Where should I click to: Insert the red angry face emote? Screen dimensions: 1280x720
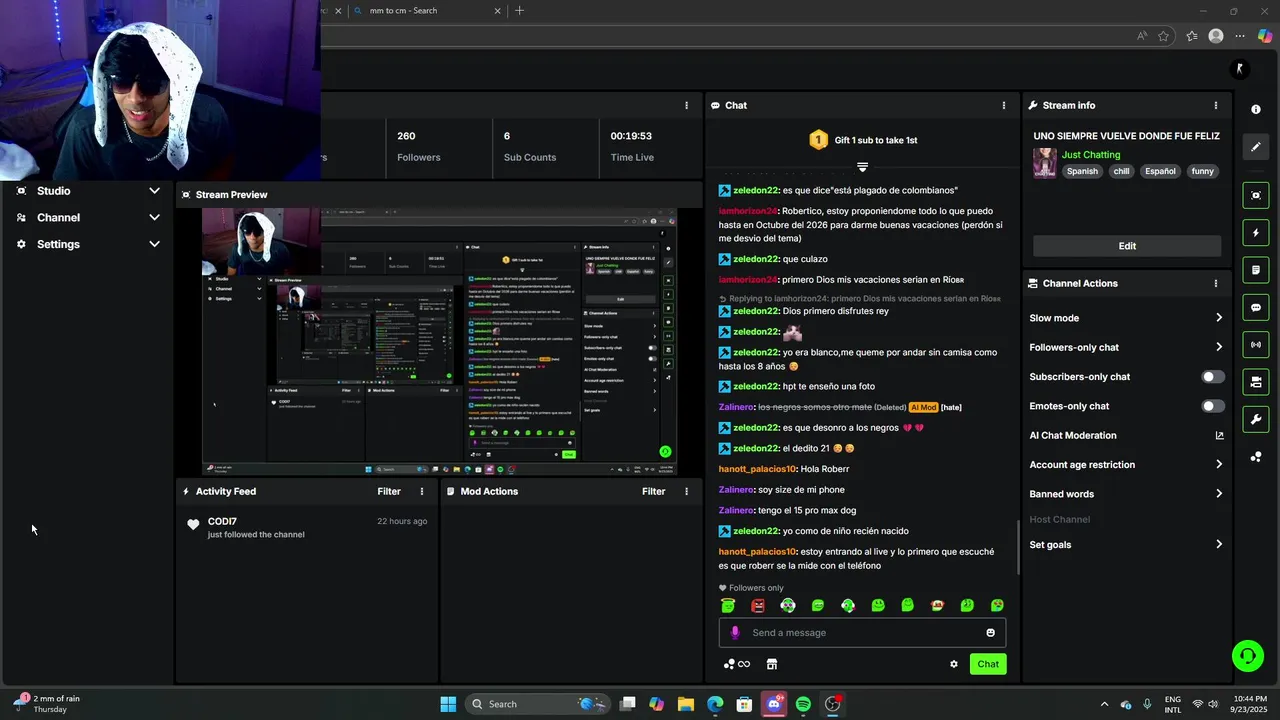[x=758, y=605]
